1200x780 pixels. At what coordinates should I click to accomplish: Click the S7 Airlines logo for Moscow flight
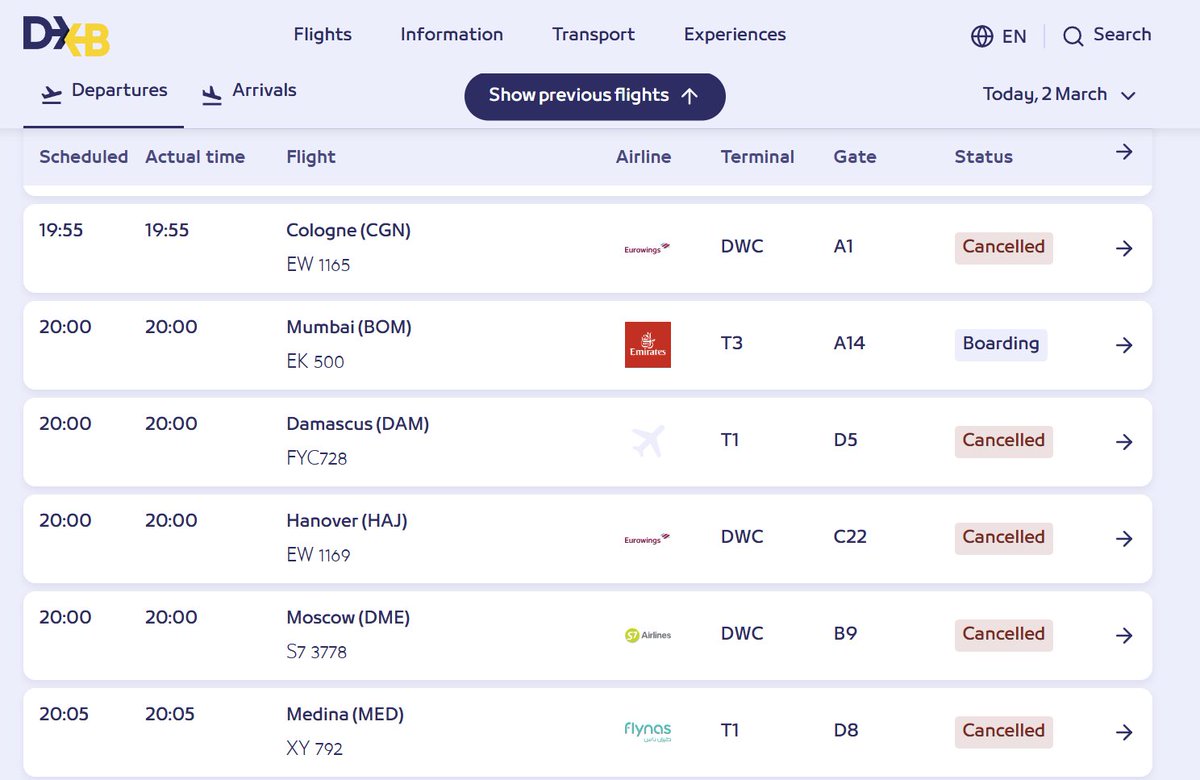tap(647, 634)
